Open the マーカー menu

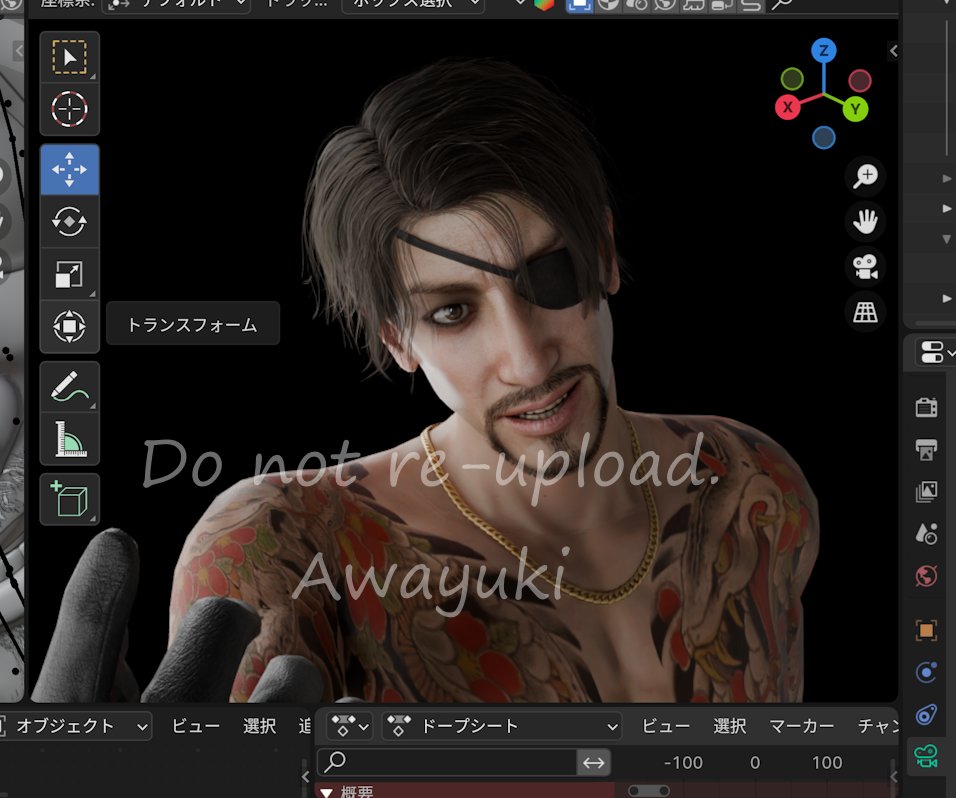click(x=802, y=726)
